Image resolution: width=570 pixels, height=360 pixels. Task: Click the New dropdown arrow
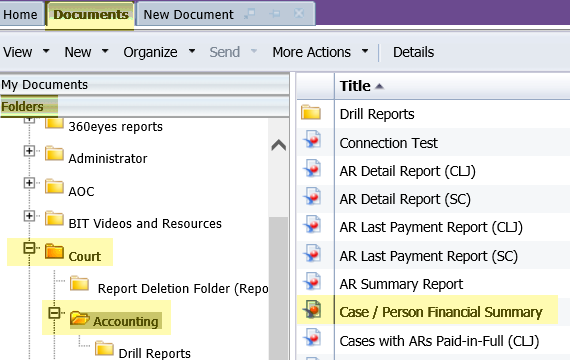[x=105, y=51]
